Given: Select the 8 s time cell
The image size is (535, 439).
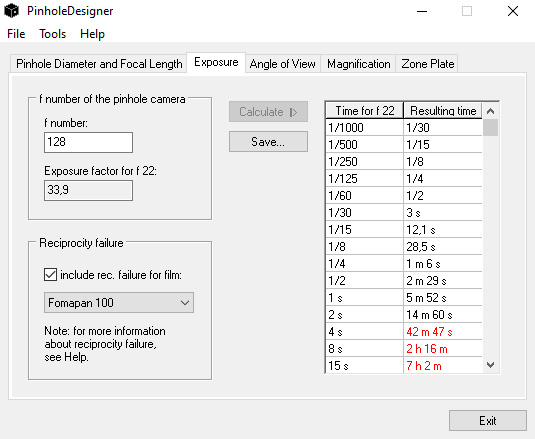Looking at the screenshot, I should click(364, 349).
